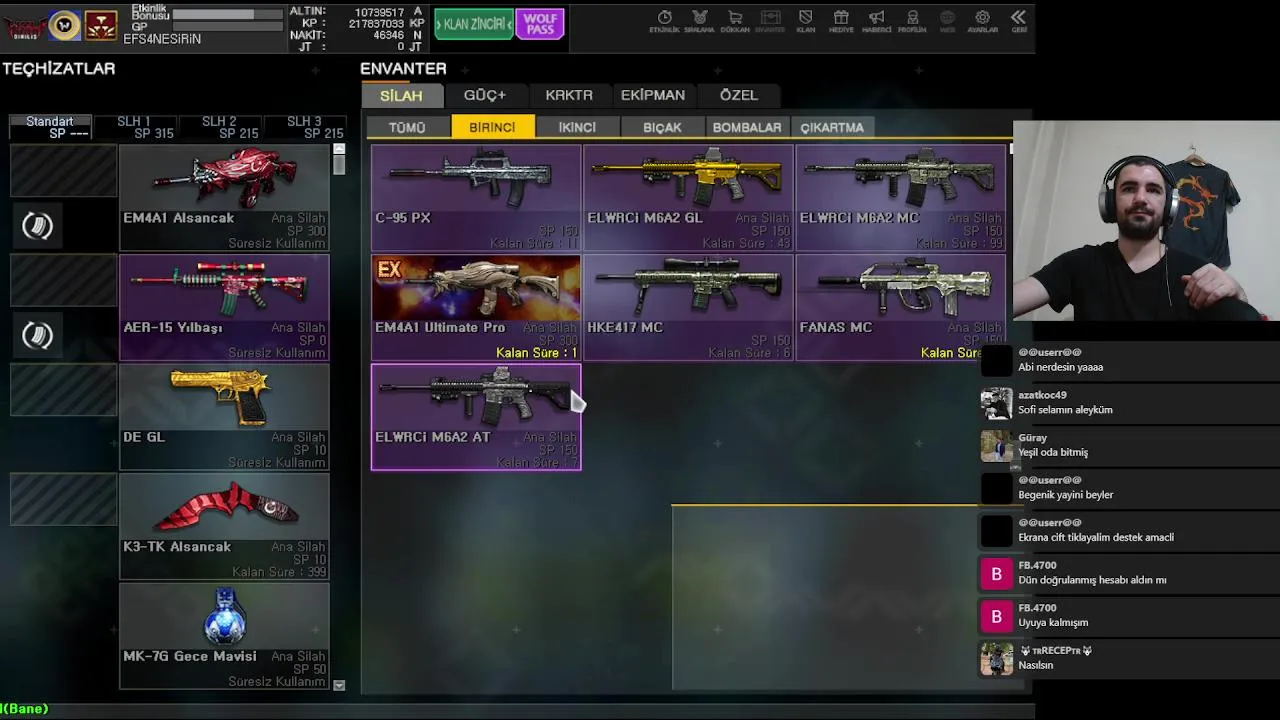
Task: Click azatkoc49 avatar in chat overlay
Action: click(996, 403)
